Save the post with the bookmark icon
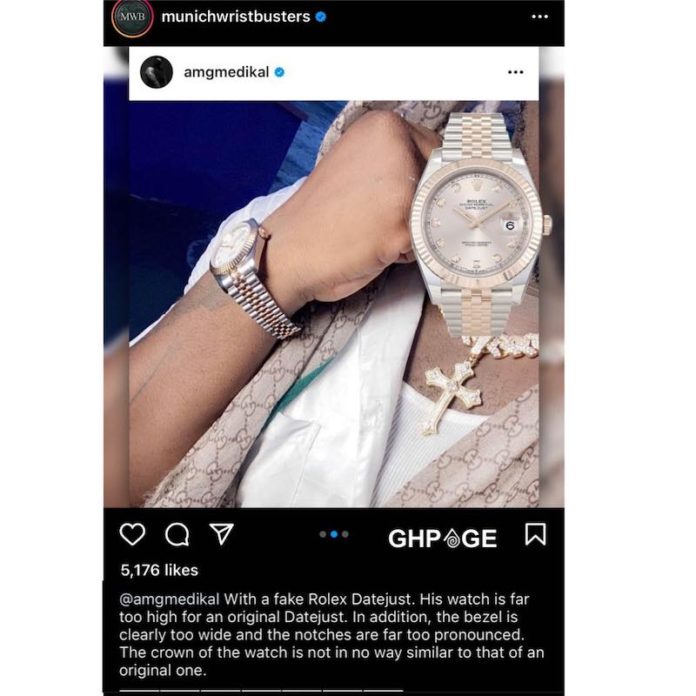This screenshot has height=696, width=696. point(535,534)
